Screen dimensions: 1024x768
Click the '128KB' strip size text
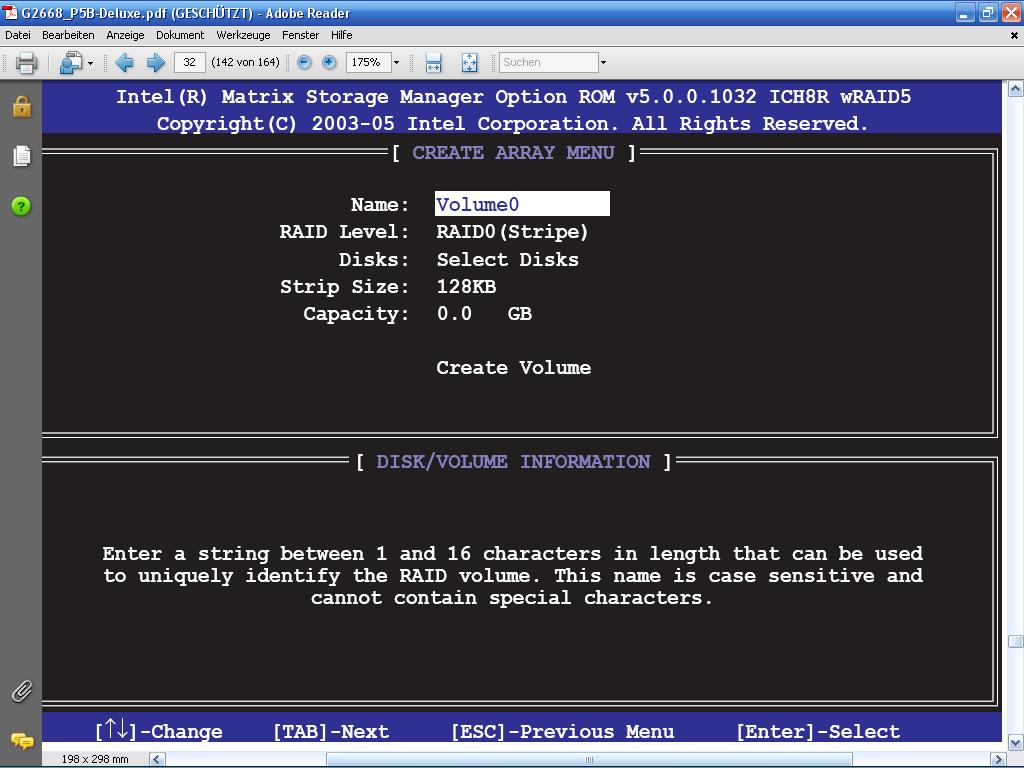[x=466, y=287]
